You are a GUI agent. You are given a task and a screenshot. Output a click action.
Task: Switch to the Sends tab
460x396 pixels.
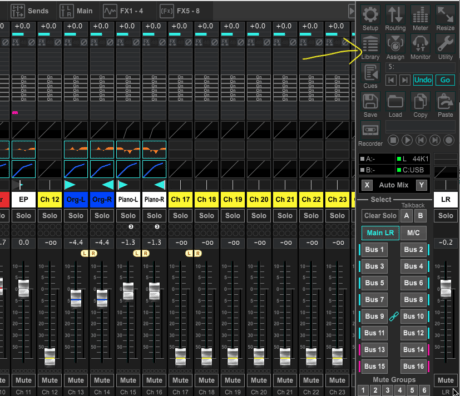(x=29, y=11)
